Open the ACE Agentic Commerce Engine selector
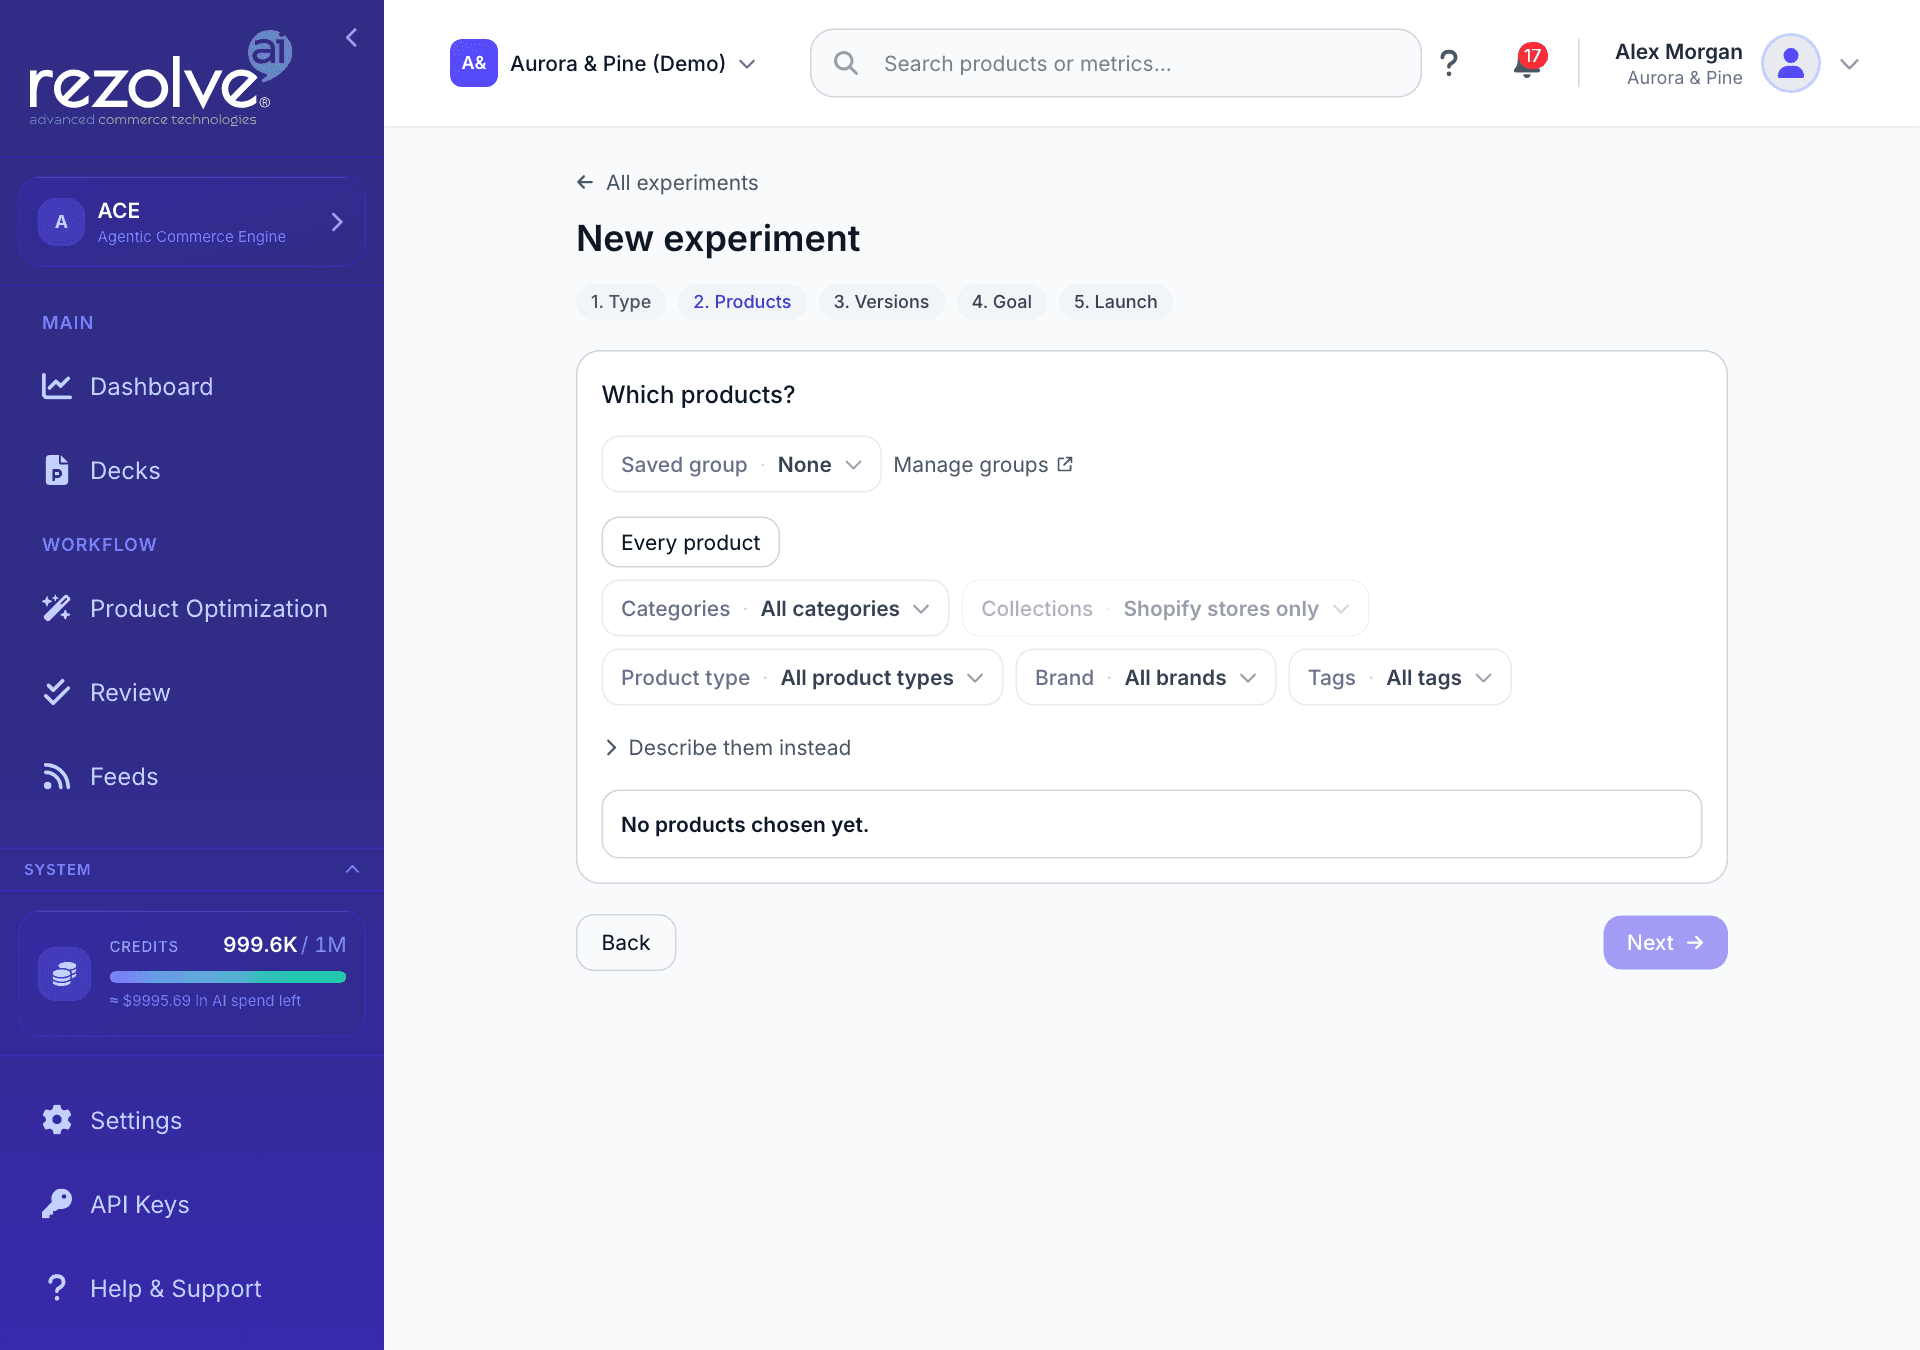Screen dimensions: 1920x1350 point(192,222)
